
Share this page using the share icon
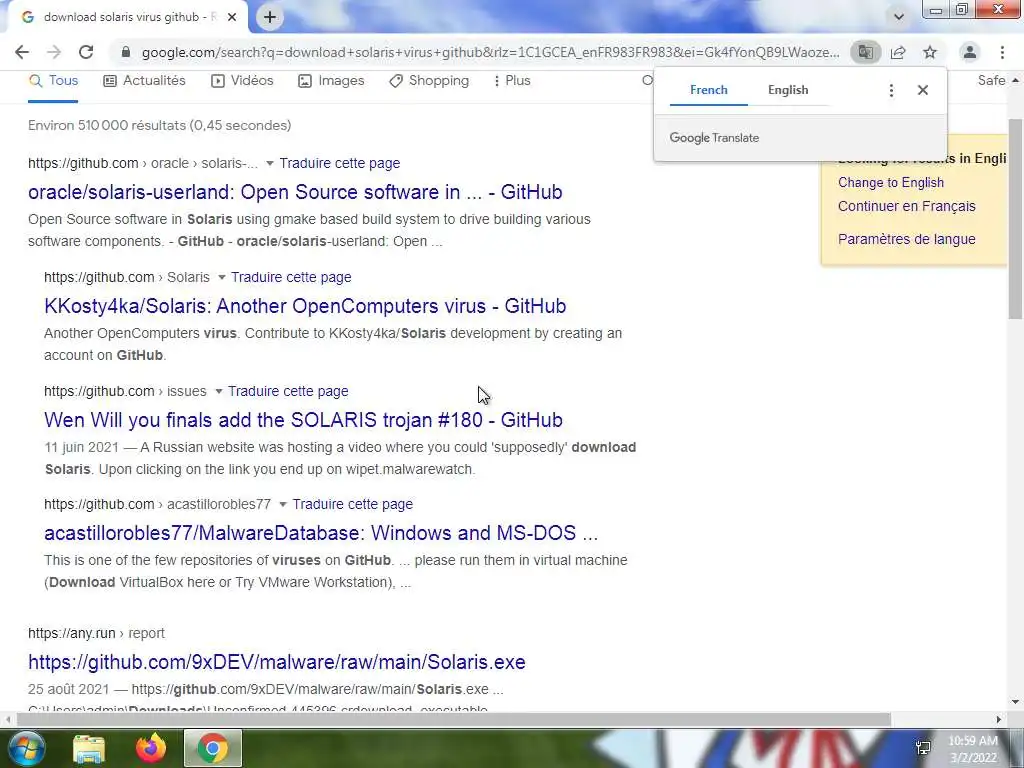[898, 52]
